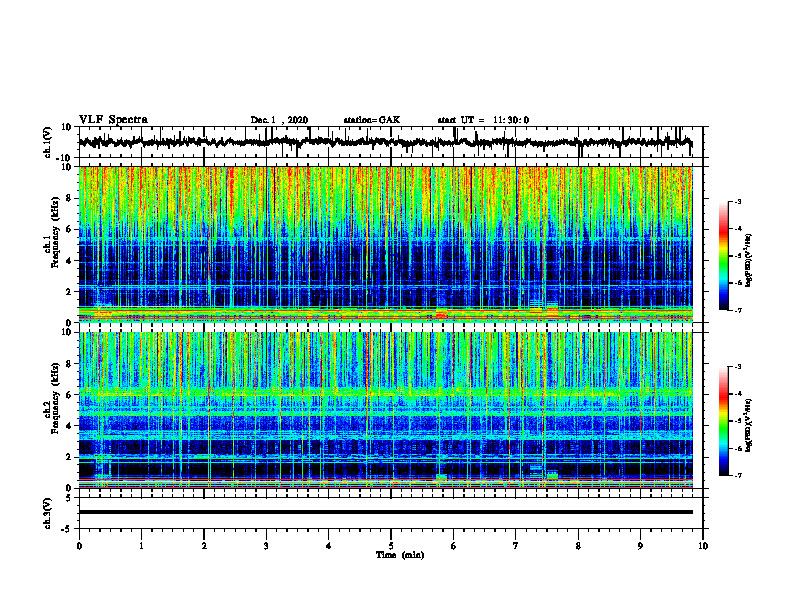Click time axis tick label "8"
The height and width of the screenshot is (612, 792).
pyautogui.click(x=578, y=546)
